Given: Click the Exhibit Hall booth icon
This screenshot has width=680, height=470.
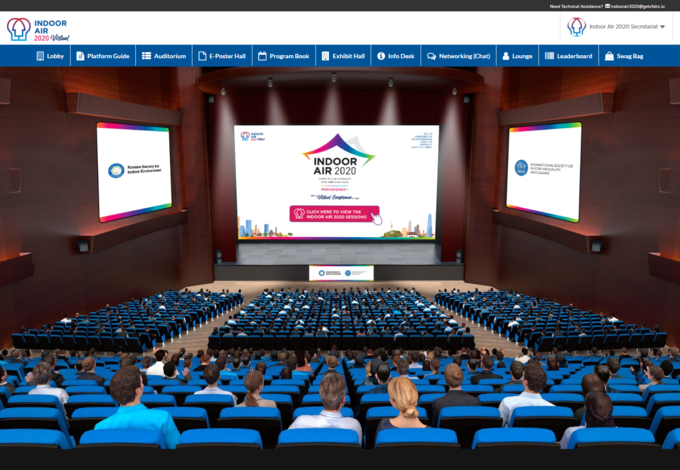Looking at the screenshot, I should (x=325, y=56).
